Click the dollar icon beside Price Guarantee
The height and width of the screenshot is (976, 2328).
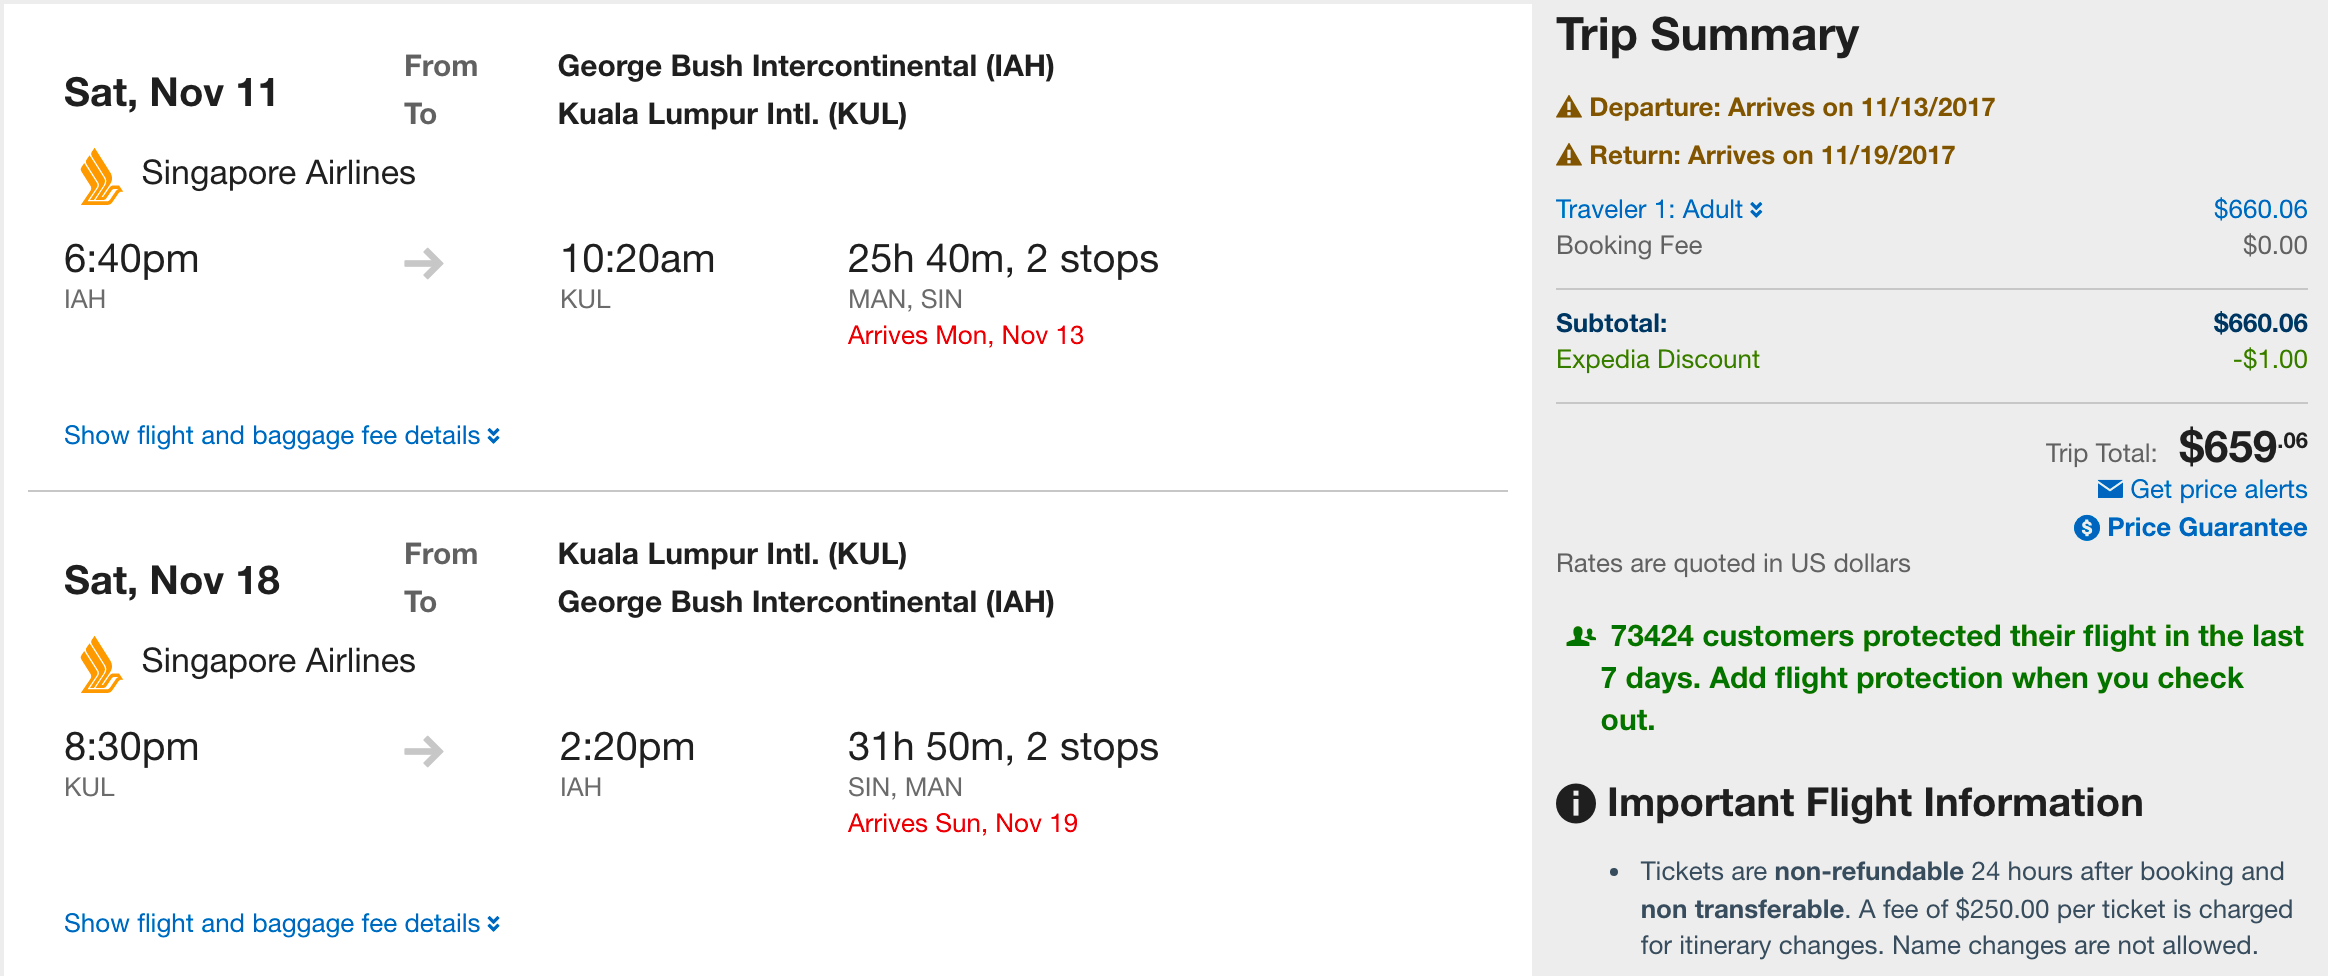click(2087, 528)
